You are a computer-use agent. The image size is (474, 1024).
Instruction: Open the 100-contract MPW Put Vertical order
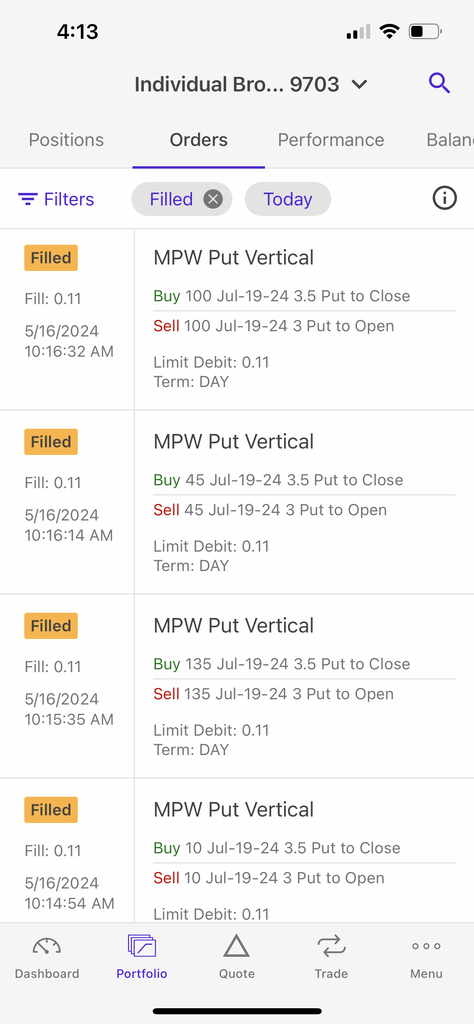point(237,319)
